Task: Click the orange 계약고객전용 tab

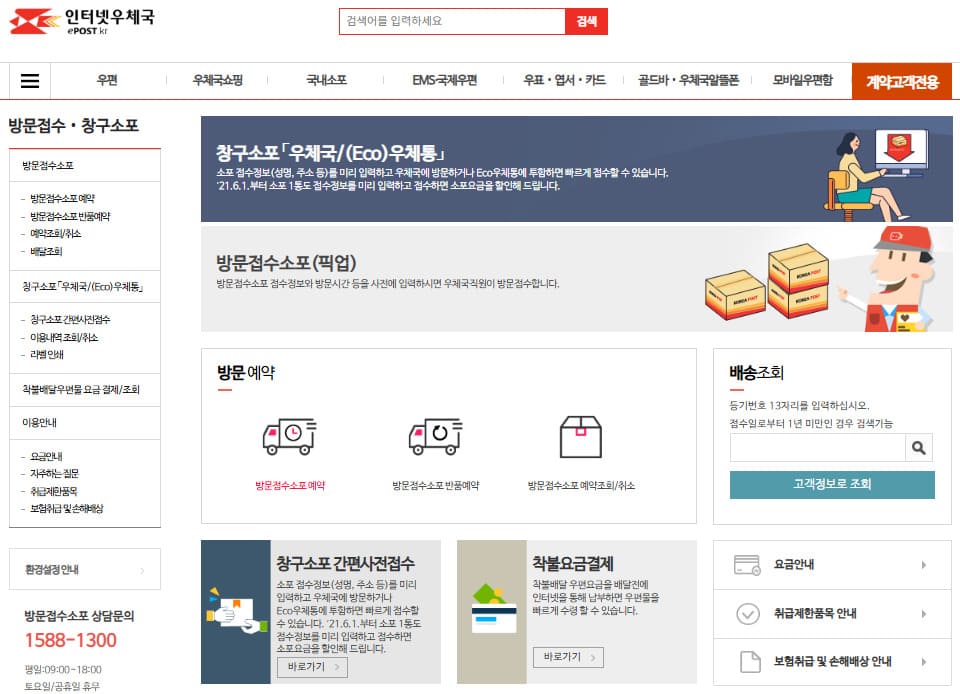Action: pos(902,81)
